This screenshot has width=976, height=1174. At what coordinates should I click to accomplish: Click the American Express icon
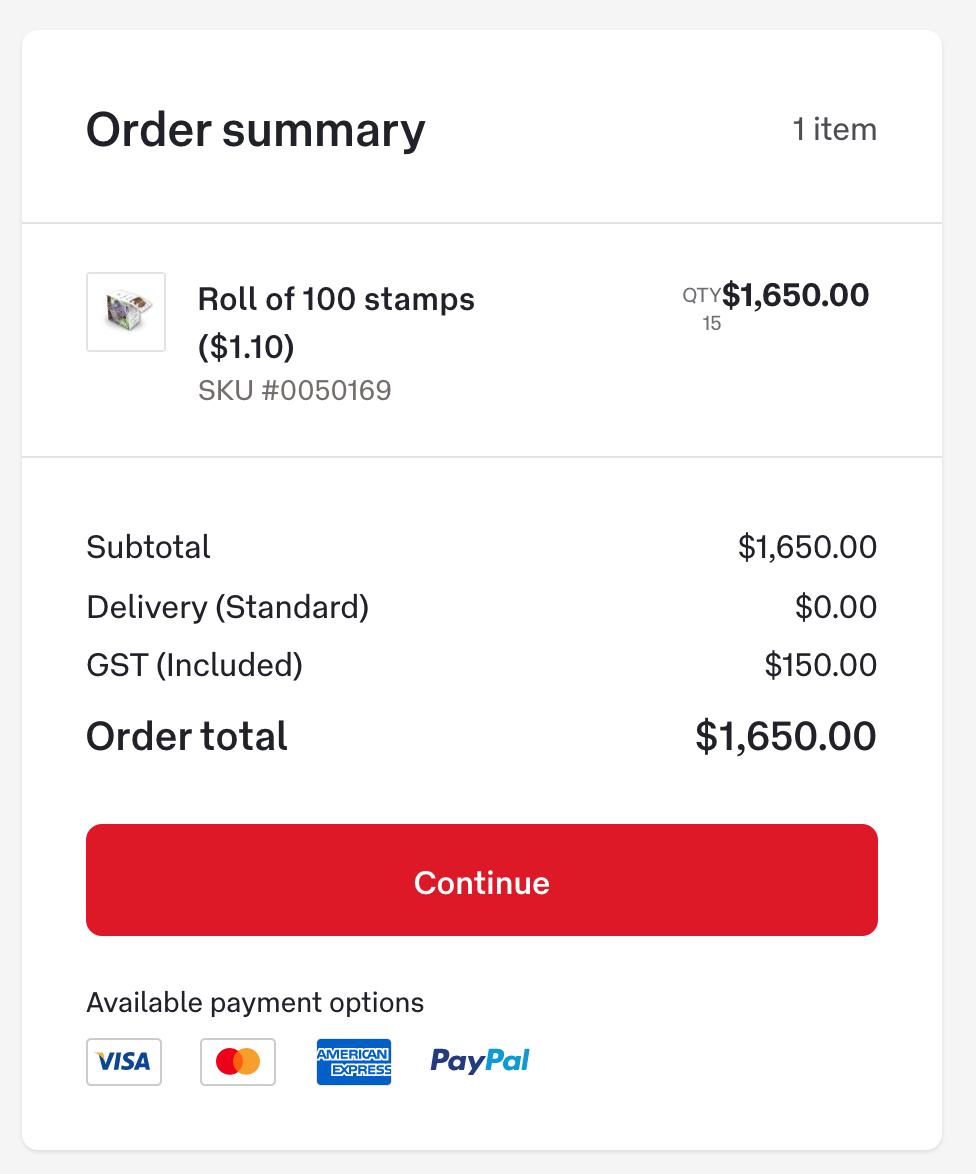pyautogui.click(x=354, y=1061)
